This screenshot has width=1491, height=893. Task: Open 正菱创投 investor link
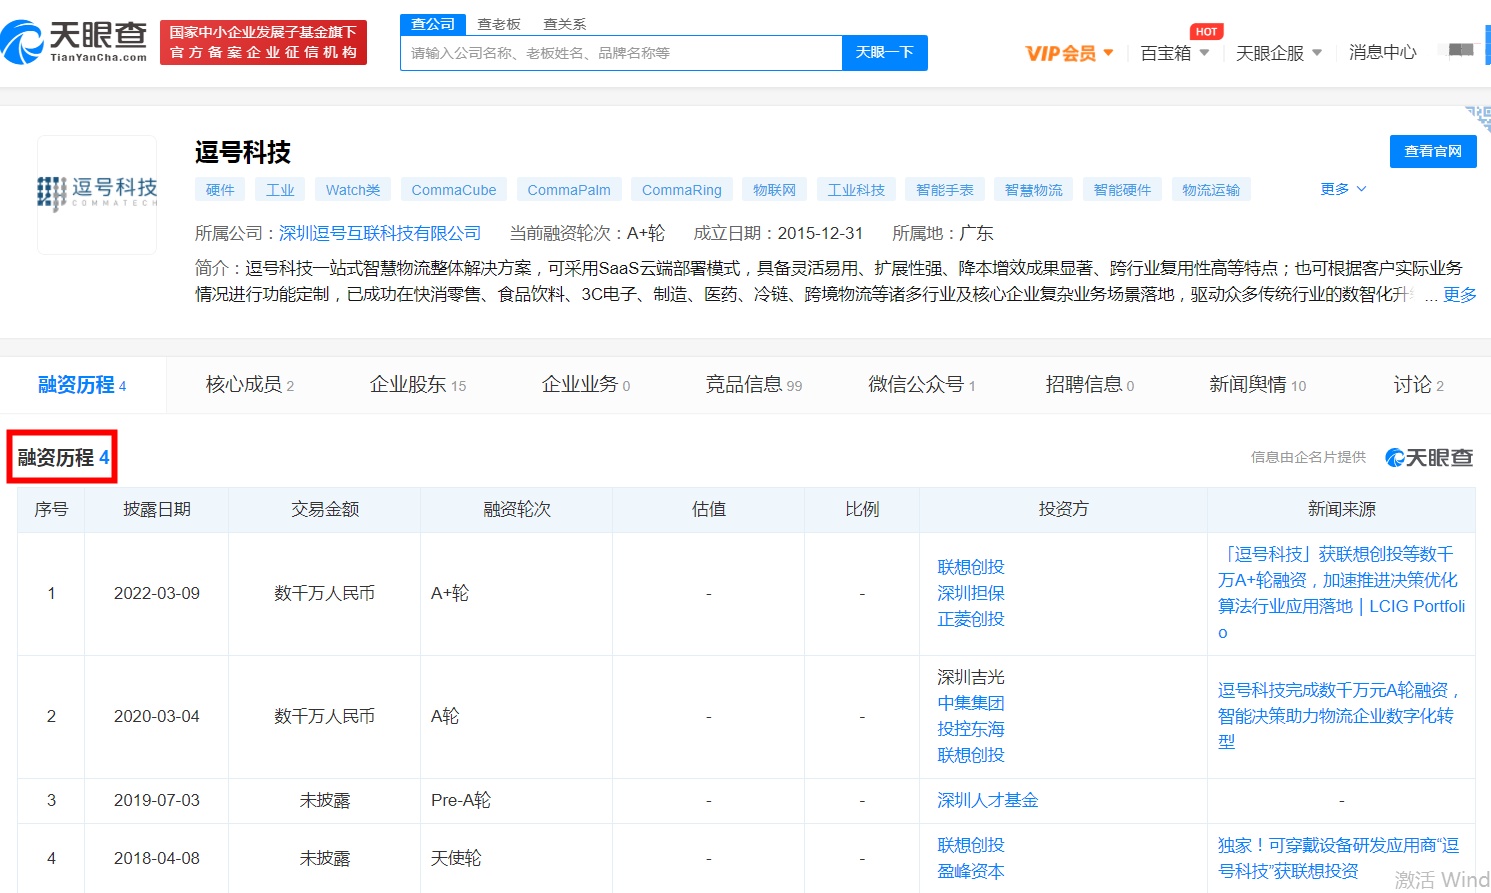click(x=971, y=619)
